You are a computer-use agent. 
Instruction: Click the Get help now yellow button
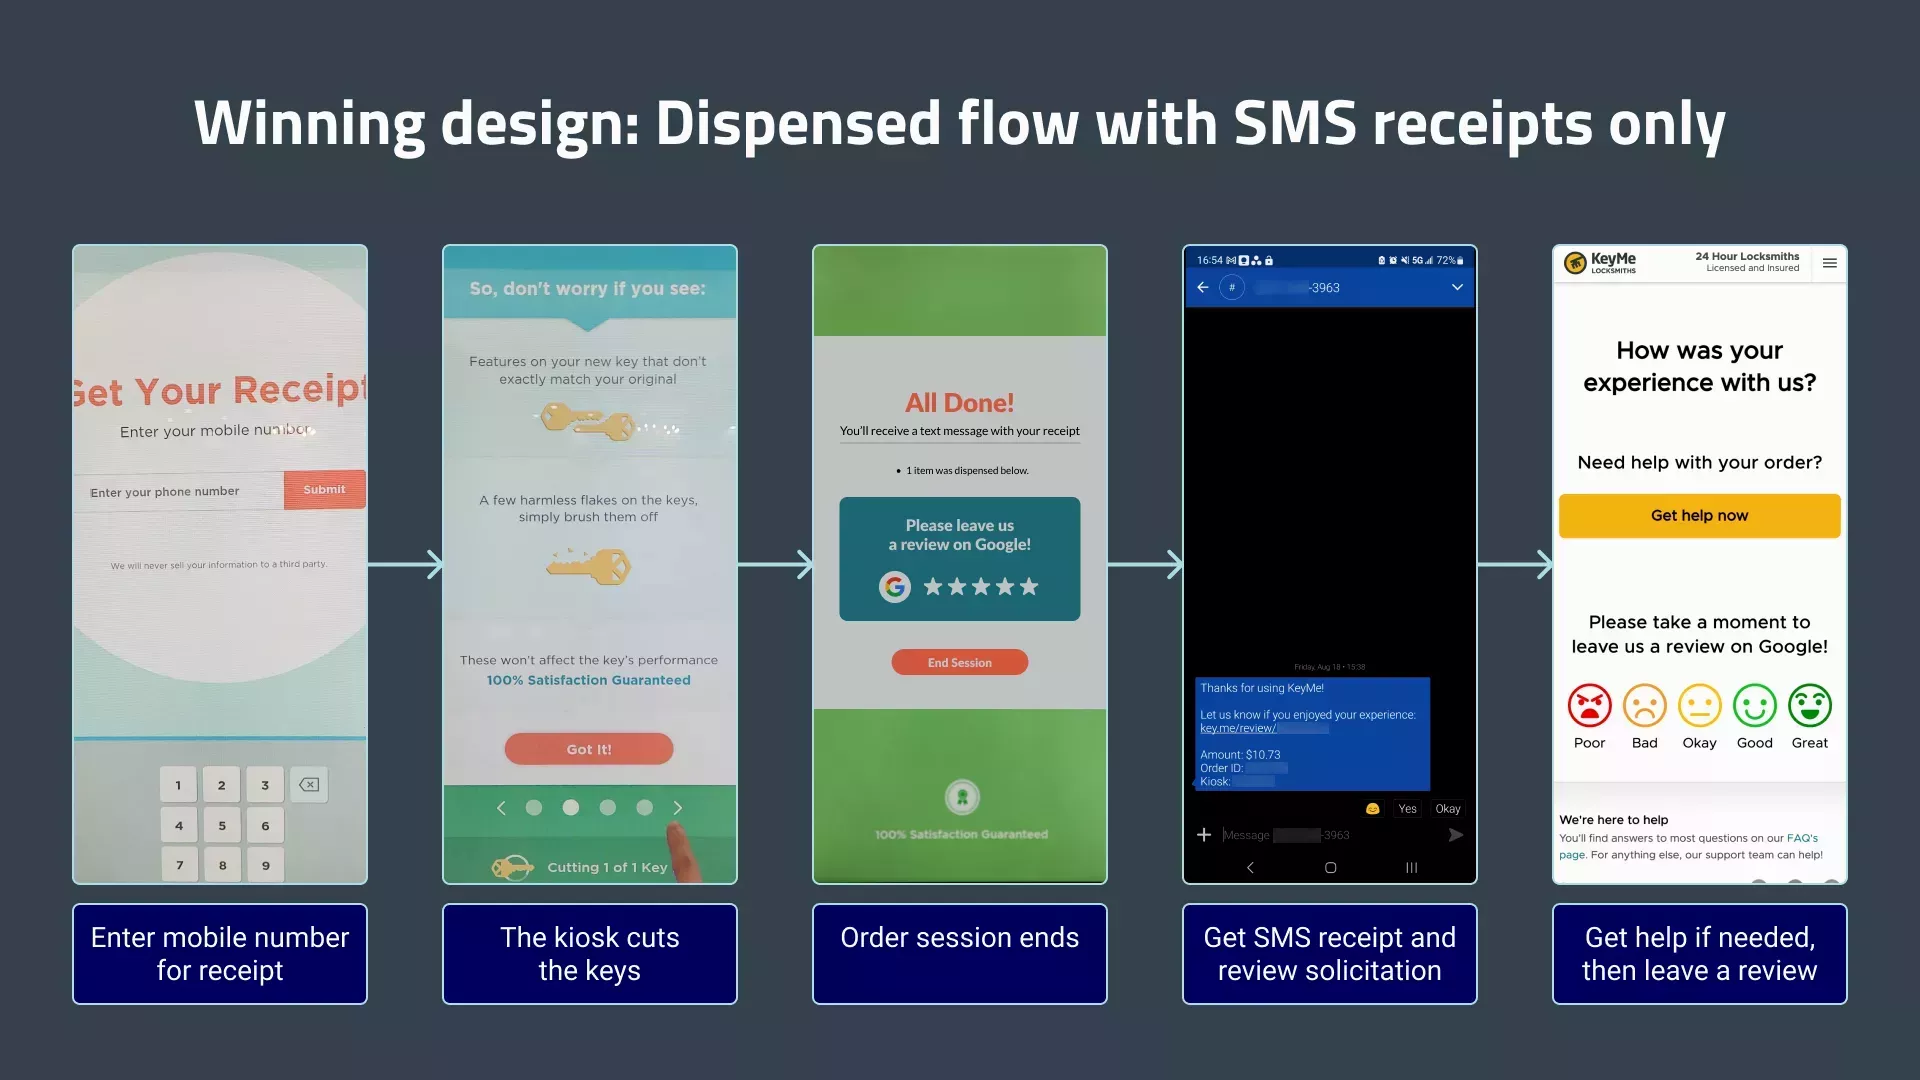[1700, 514]
